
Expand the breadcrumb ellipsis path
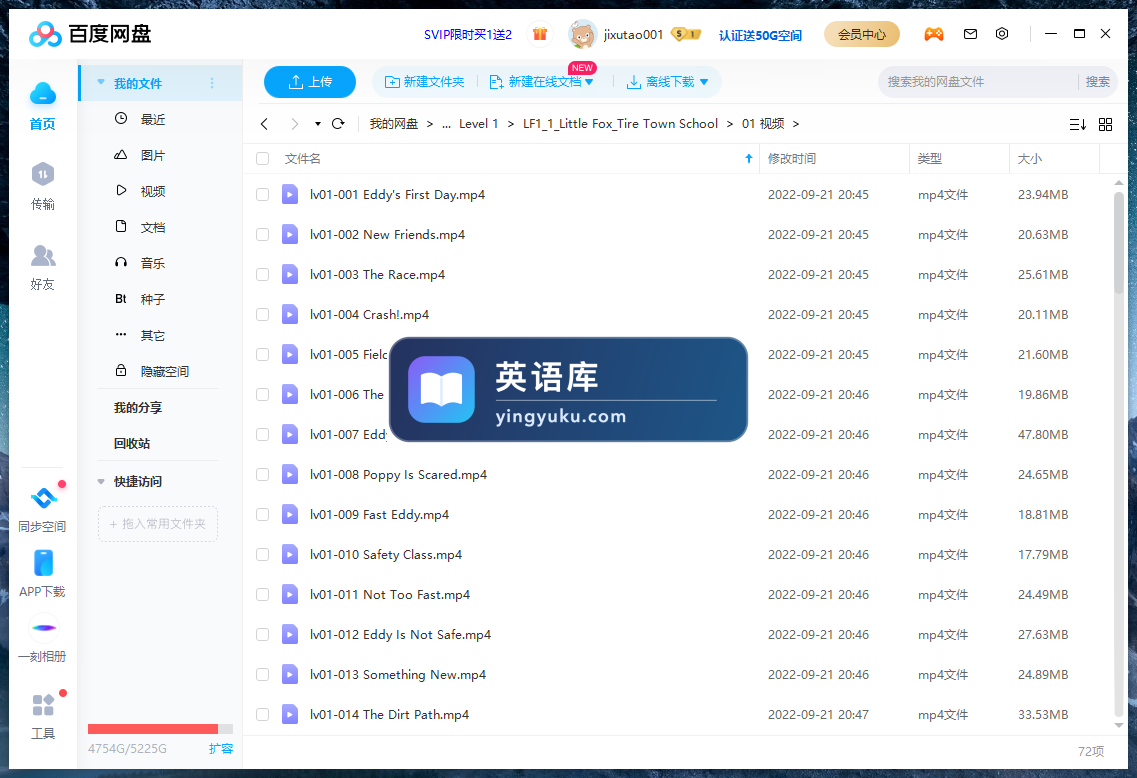(x=446, y=124)
